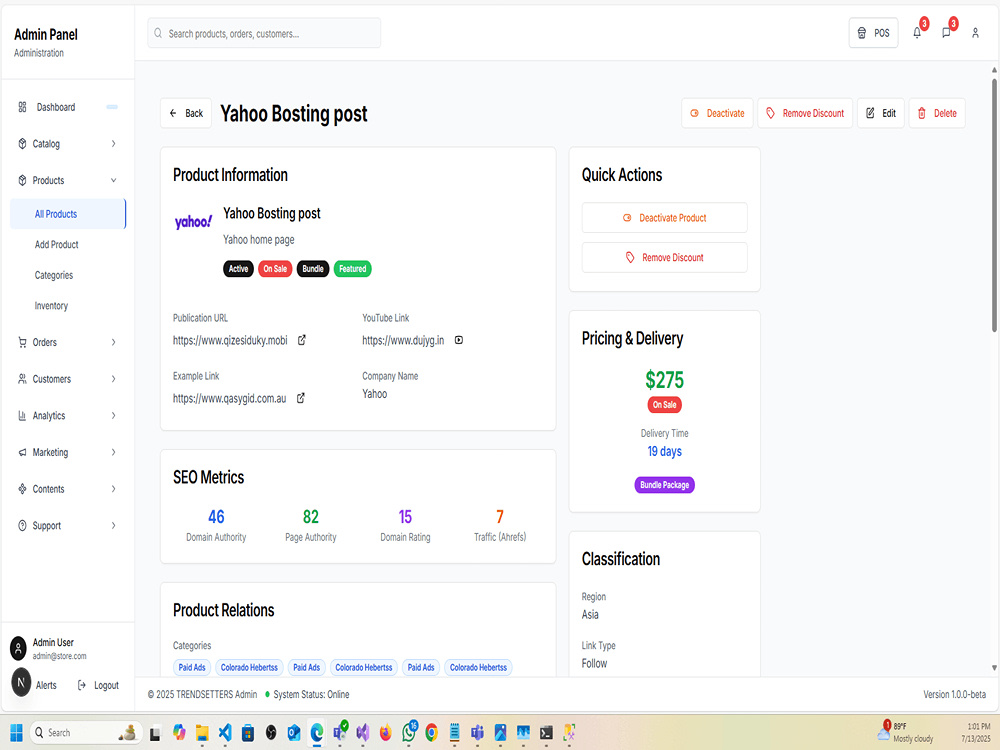Click the Featured green badge
The height and width of the screenshot is (750, 1000).
click(353, 269)
